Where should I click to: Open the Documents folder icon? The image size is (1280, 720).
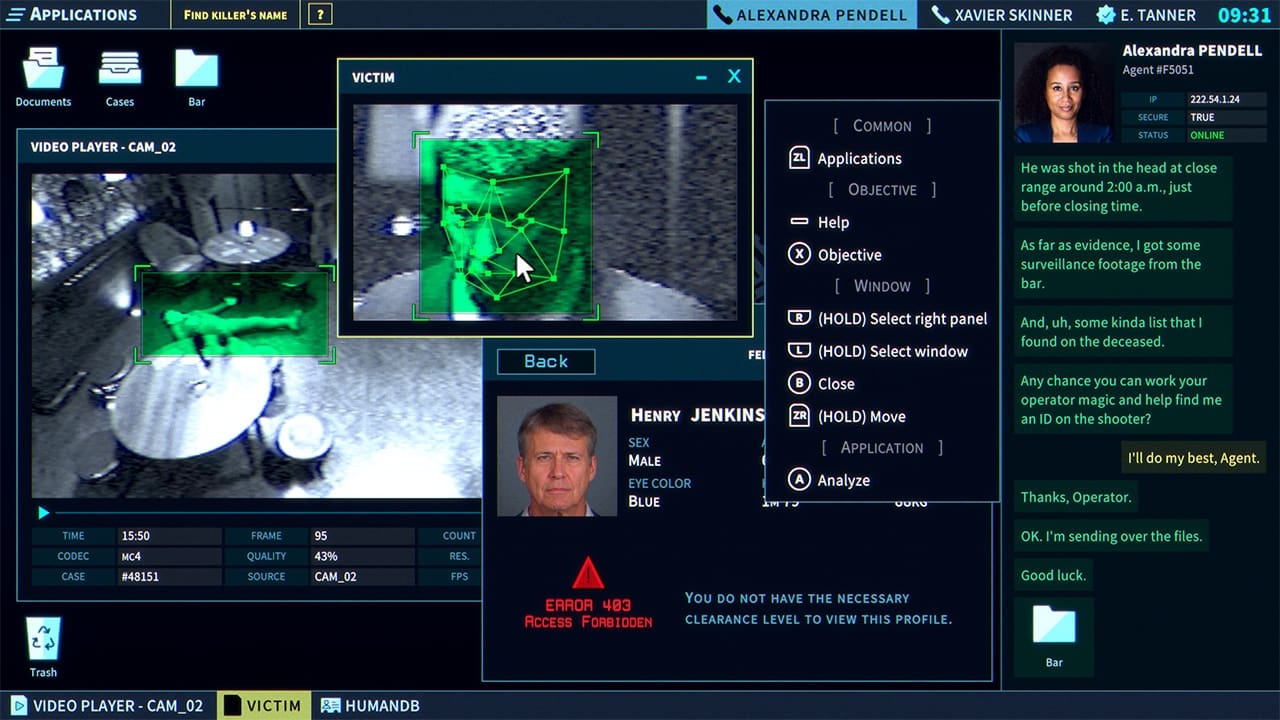[x=43, y=72]
